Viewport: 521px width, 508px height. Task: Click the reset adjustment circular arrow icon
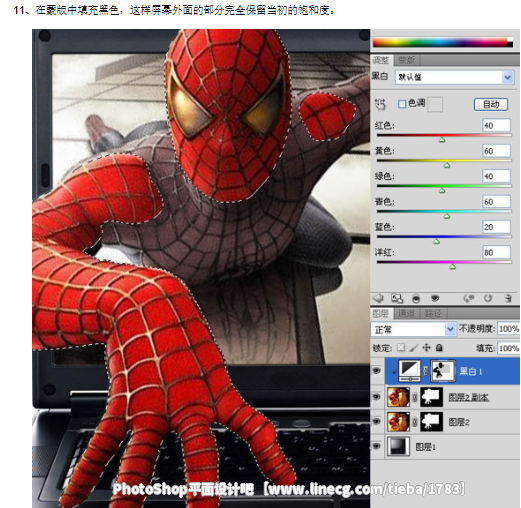pyautogui.click(x=488, y=298)
